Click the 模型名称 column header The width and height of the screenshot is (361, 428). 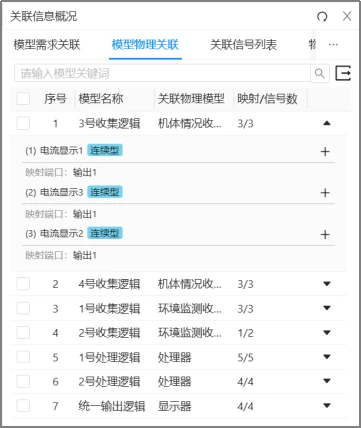click(101, 99)
